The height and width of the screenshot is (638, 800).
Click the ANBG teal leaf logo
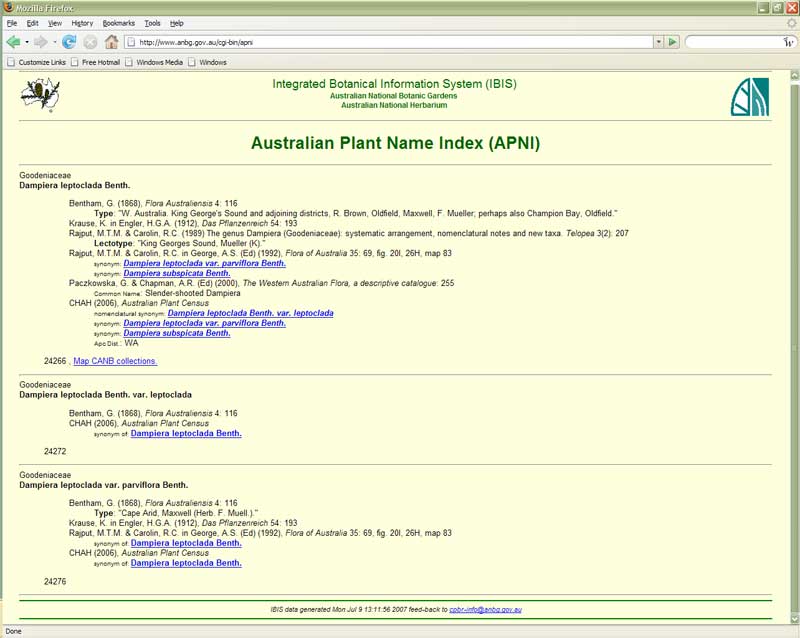click(750, 97)
